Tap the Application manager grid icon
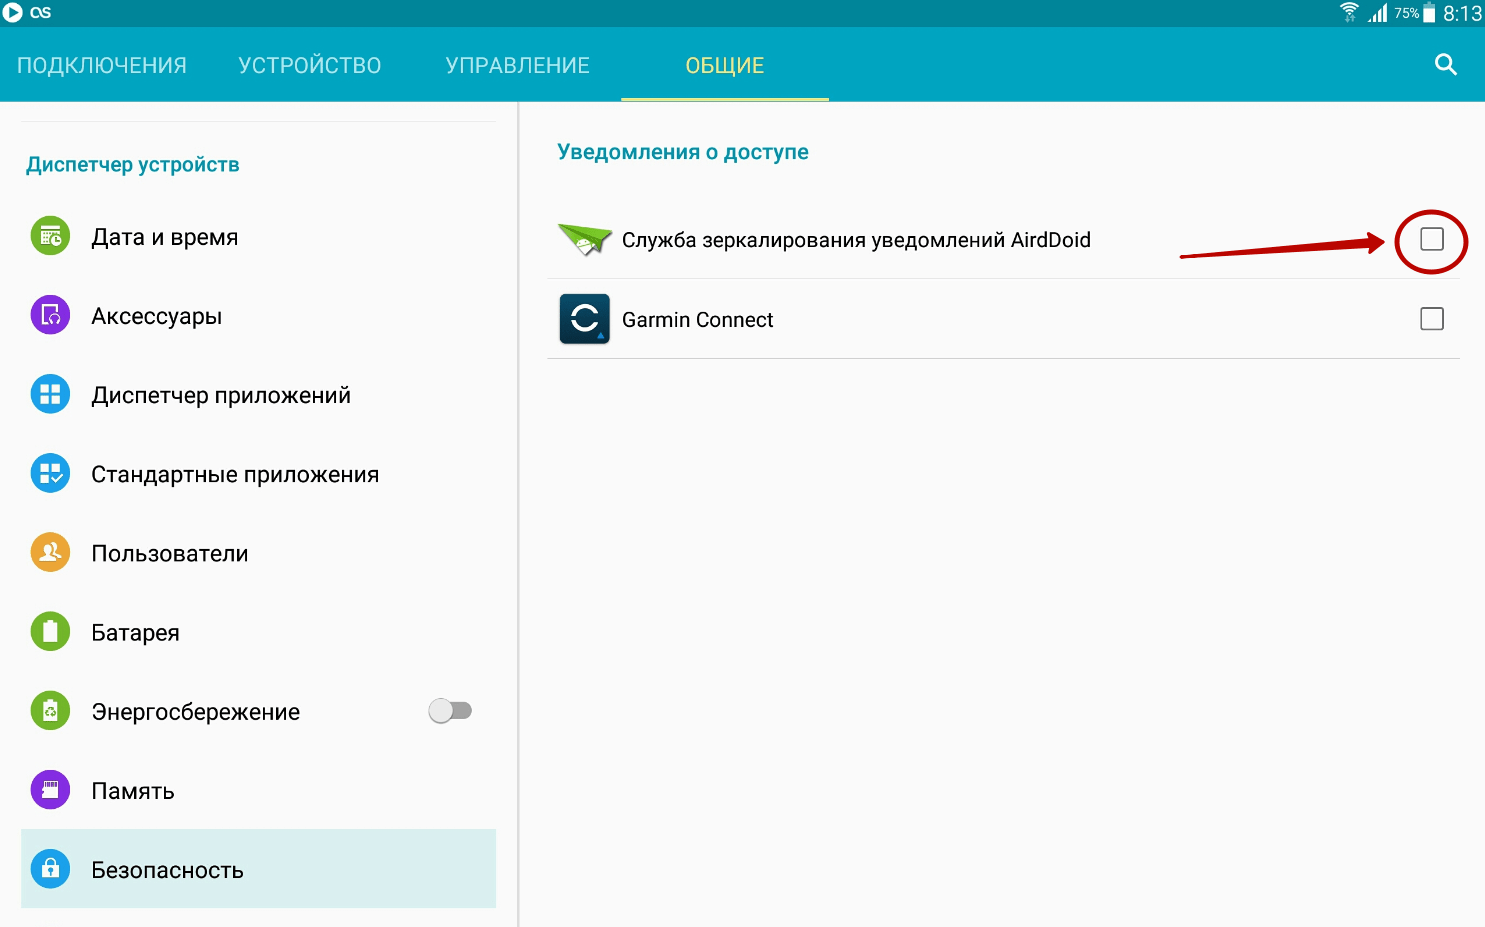This screenshot has height=927, width=1485. click(x=50, y=395)
